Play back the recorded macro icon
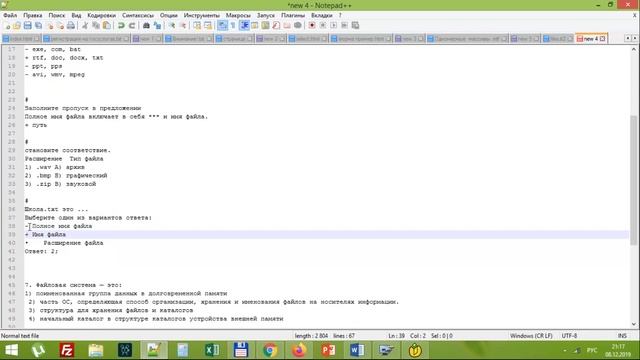640x360 pixels. coord(333,26)
